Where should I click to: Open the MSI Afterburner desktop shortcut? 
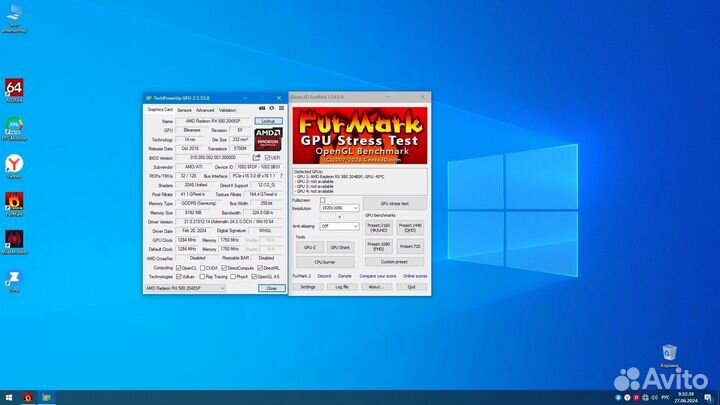(14, 242)
